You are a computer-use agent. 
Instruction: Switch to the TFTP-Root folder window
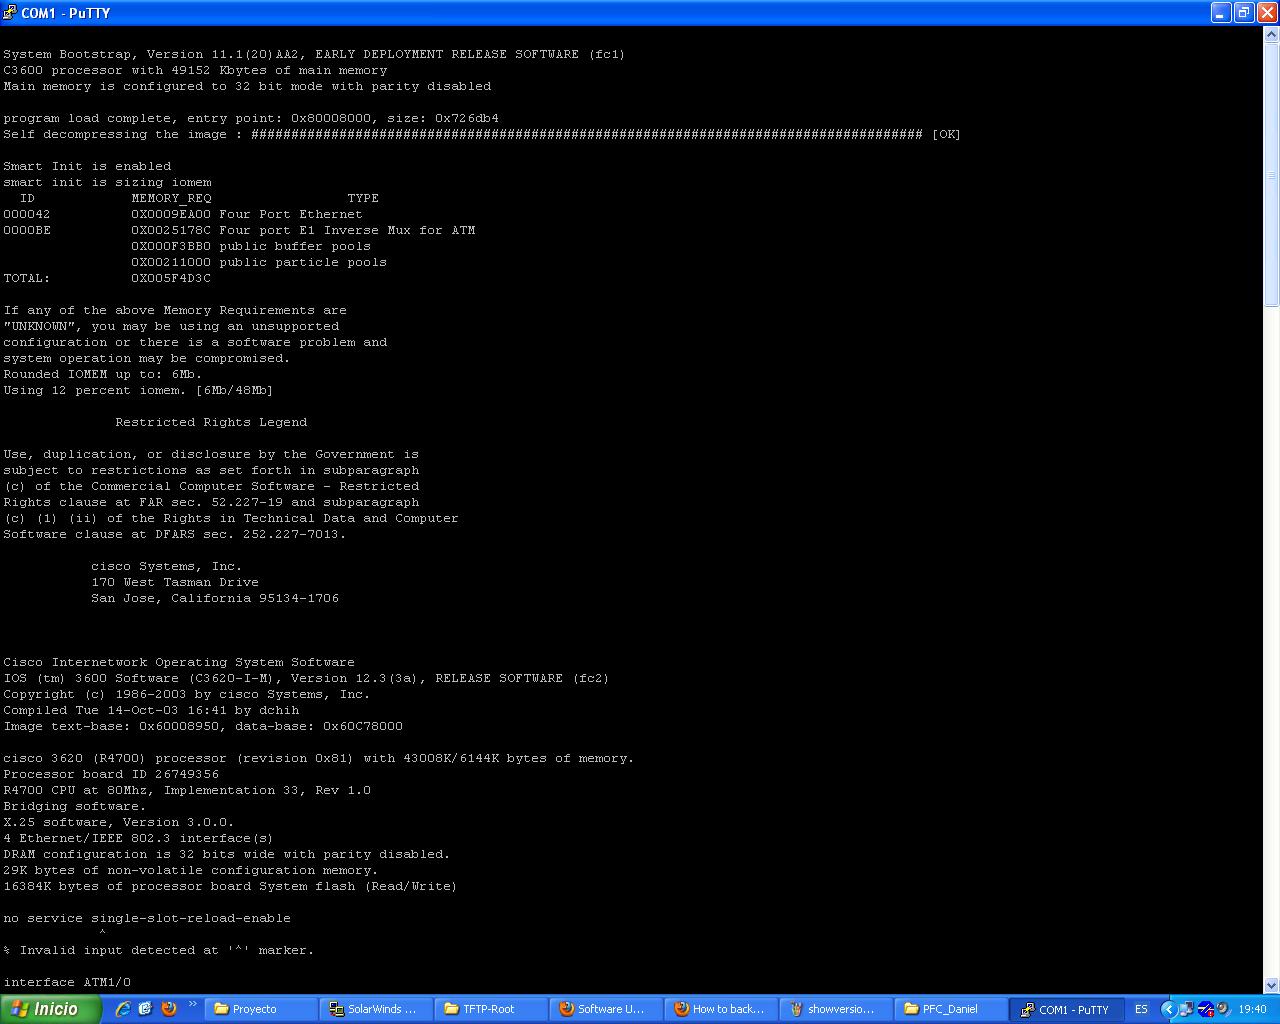(491, 1009)
